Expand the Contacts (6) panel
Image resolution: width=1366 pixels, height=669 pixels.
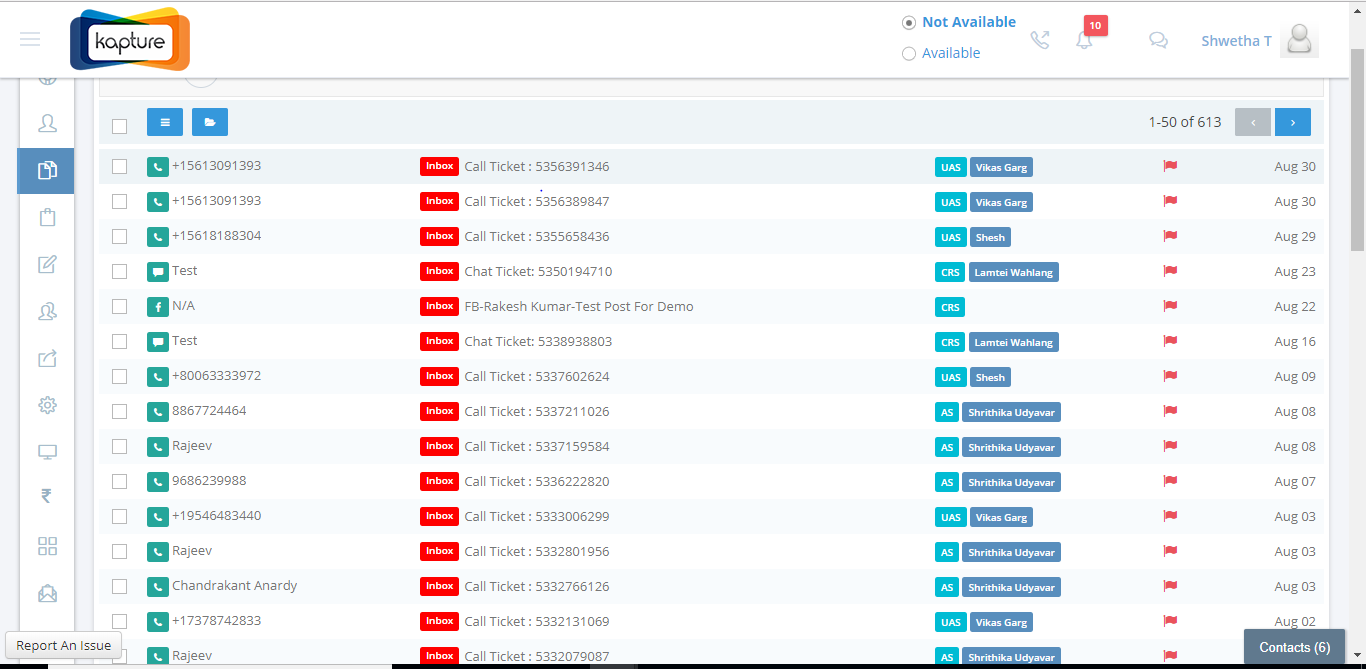(1294, 647)
